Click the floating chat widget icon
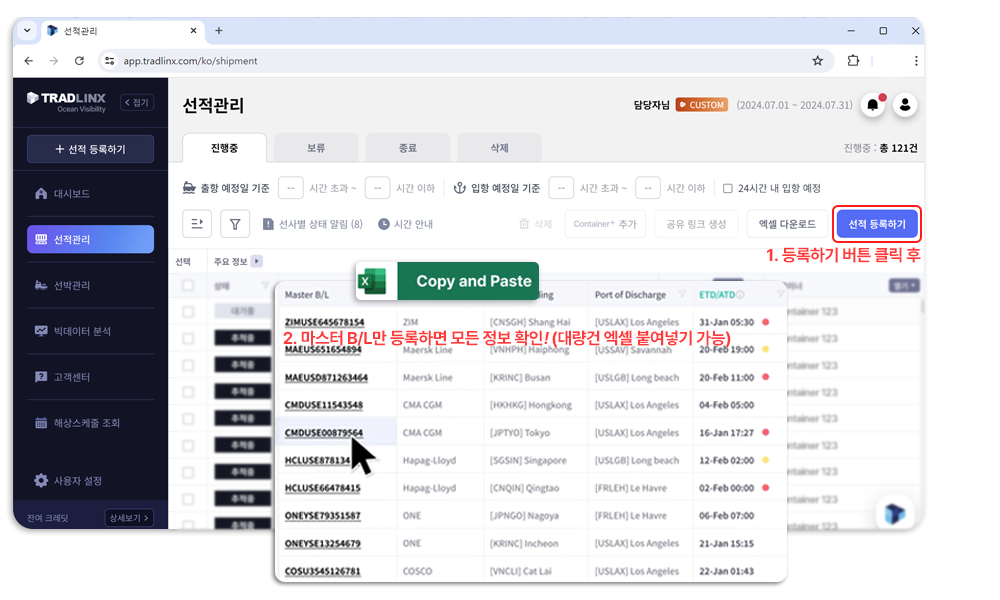 point(895,513)
